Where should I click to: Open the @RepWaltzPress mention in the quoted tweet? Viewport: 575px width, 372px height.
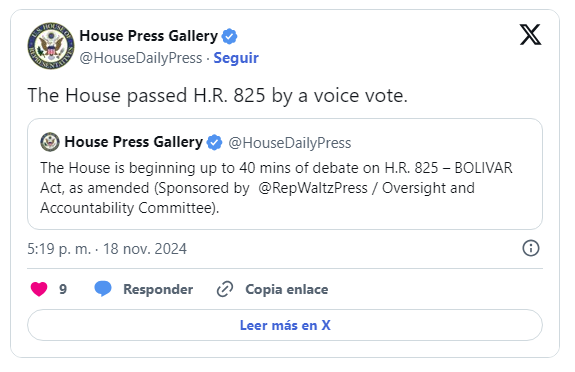click(313, 188)
